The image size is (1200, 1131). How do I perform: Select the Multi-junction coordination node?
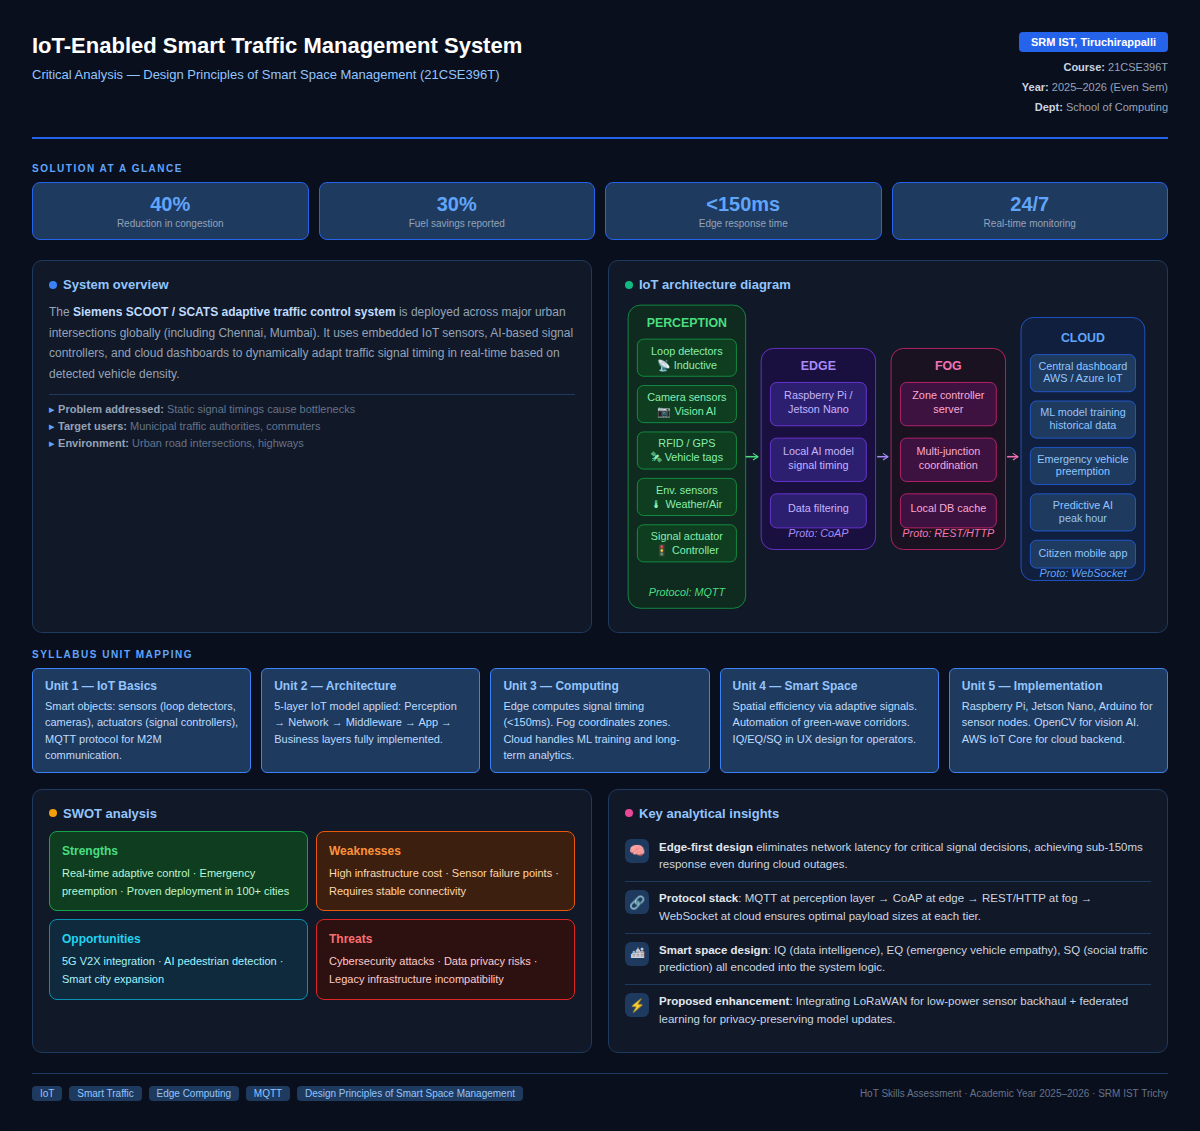click(x=948, y=459)
